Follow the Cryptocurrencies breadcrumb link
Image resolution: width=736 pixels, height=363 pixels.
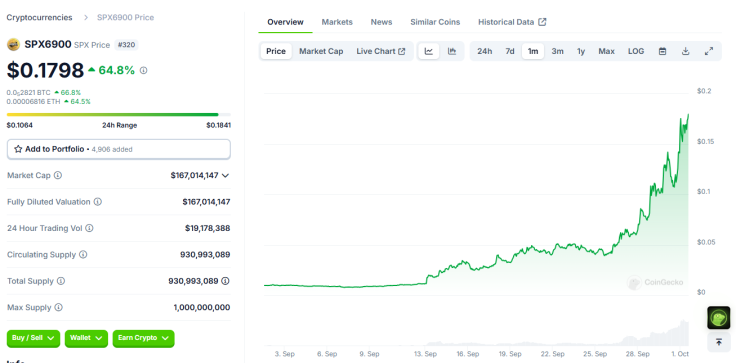click(x=39, y=17)
